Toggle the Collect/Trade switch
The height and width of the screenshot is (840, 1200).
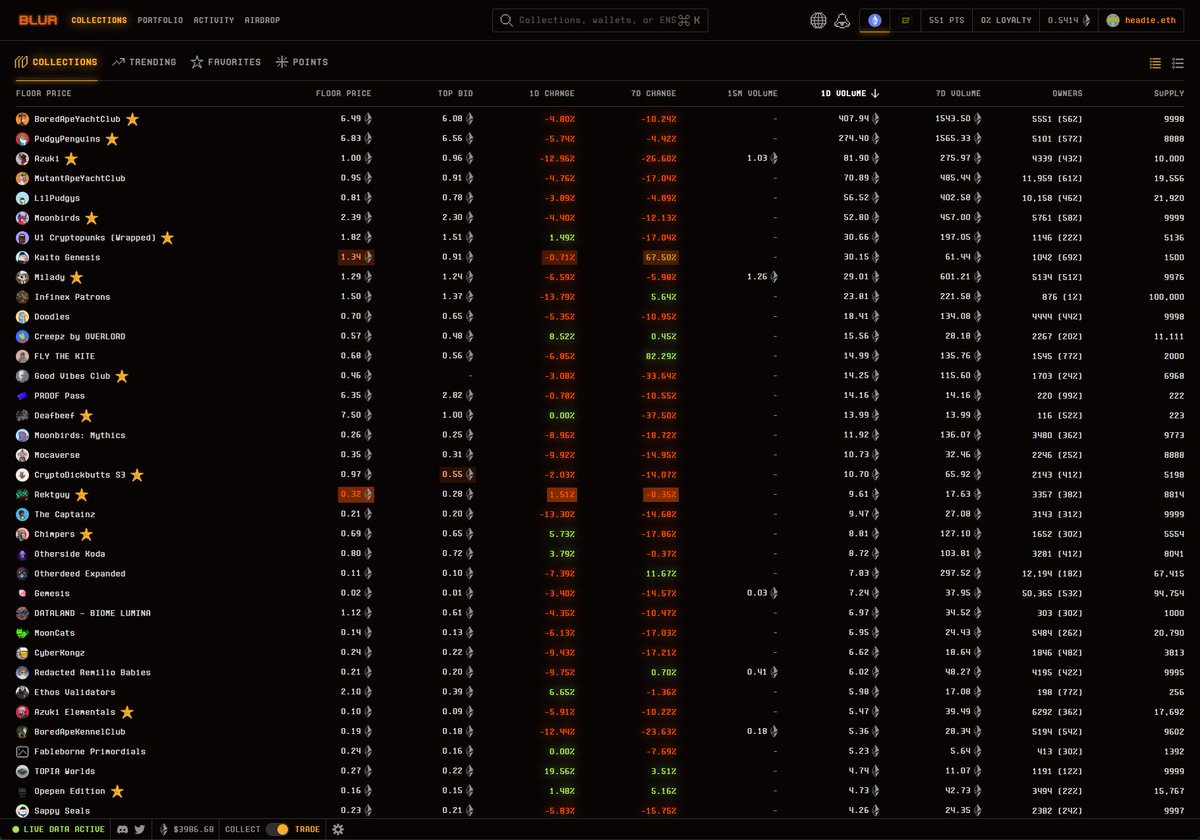[x=277, y=829]
